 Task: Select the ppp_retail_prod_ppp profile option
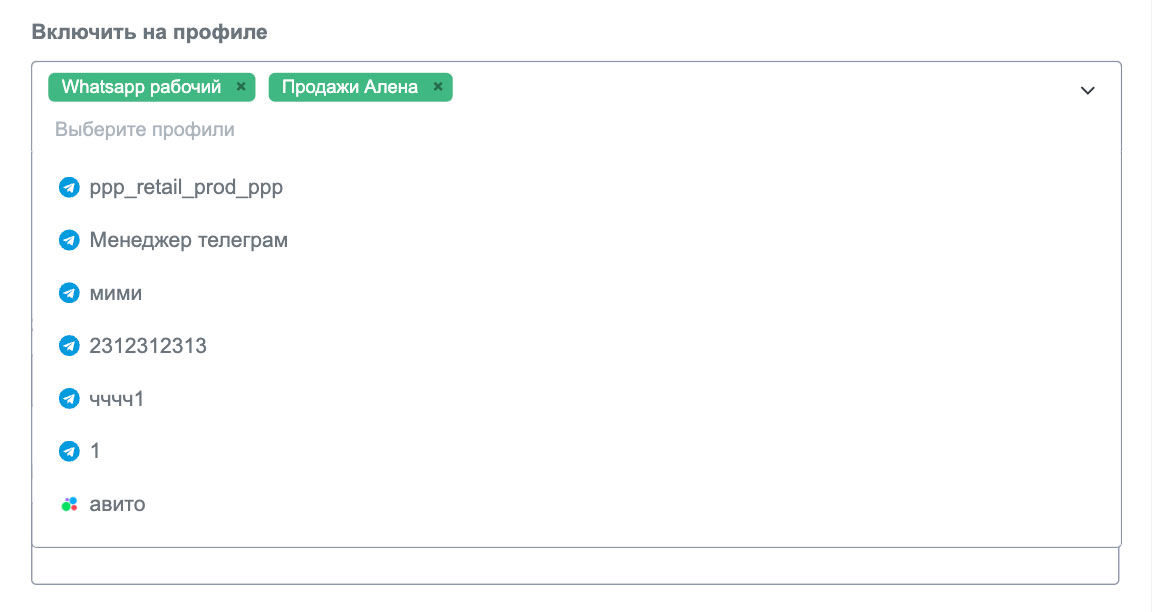[186, 187]
